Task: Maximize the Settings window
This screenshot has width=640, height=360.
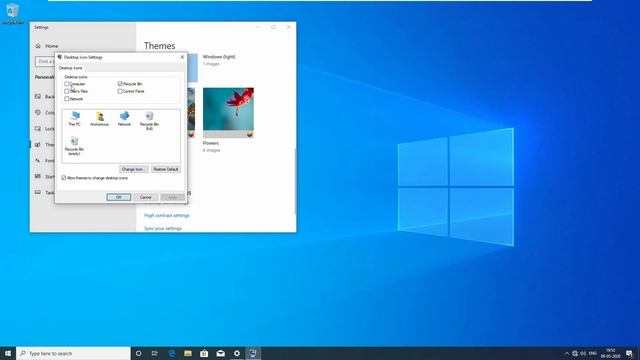Action: pos(273,27)
